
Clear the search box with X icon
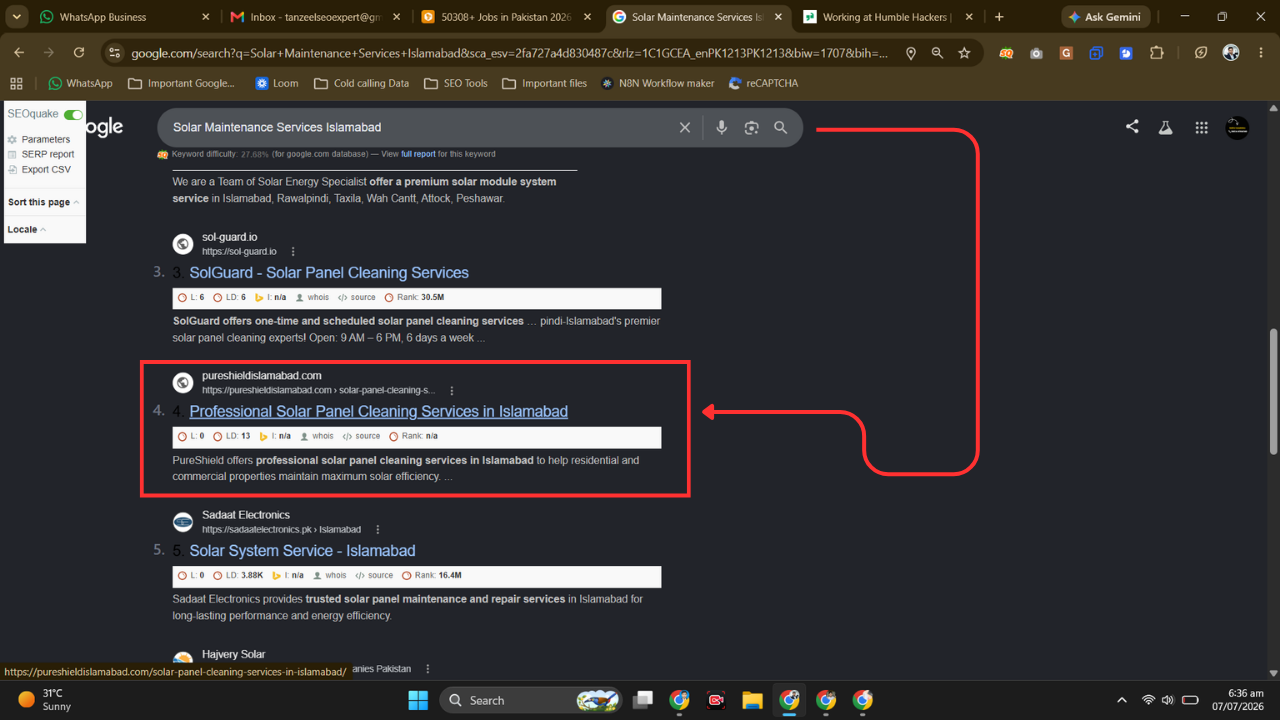(x=685, y=128)
